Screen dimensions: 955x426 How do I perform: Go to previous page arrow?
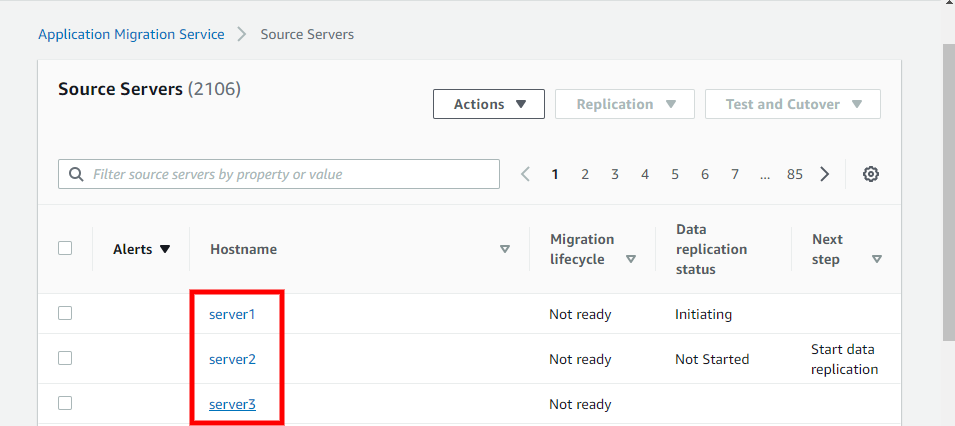click(525, 174)
